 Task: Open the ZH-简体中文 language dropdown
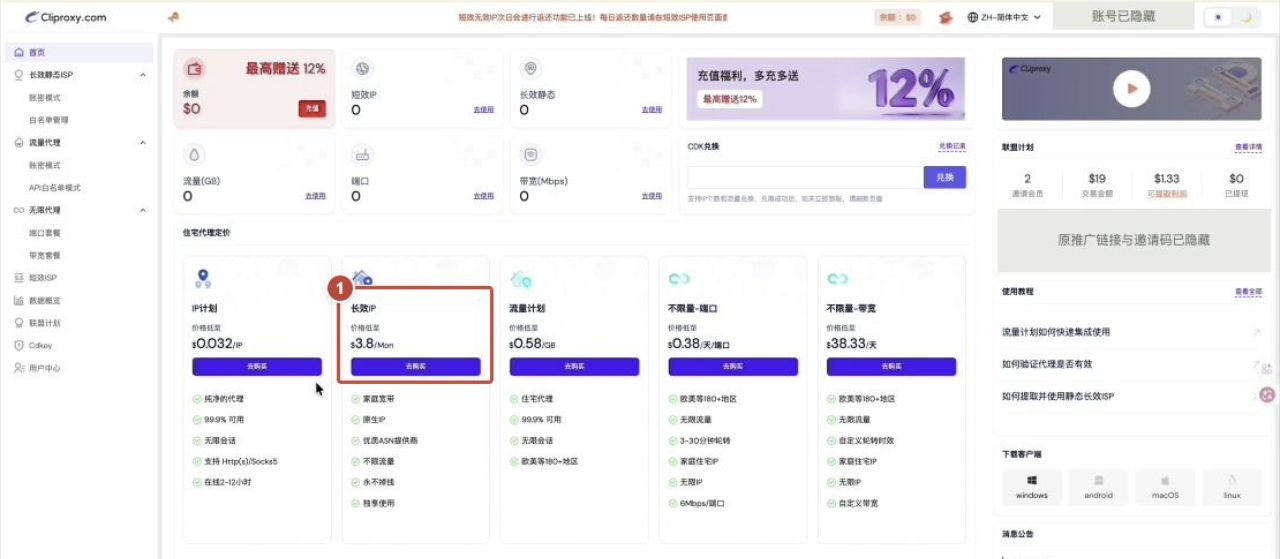tap(1004, 17)
